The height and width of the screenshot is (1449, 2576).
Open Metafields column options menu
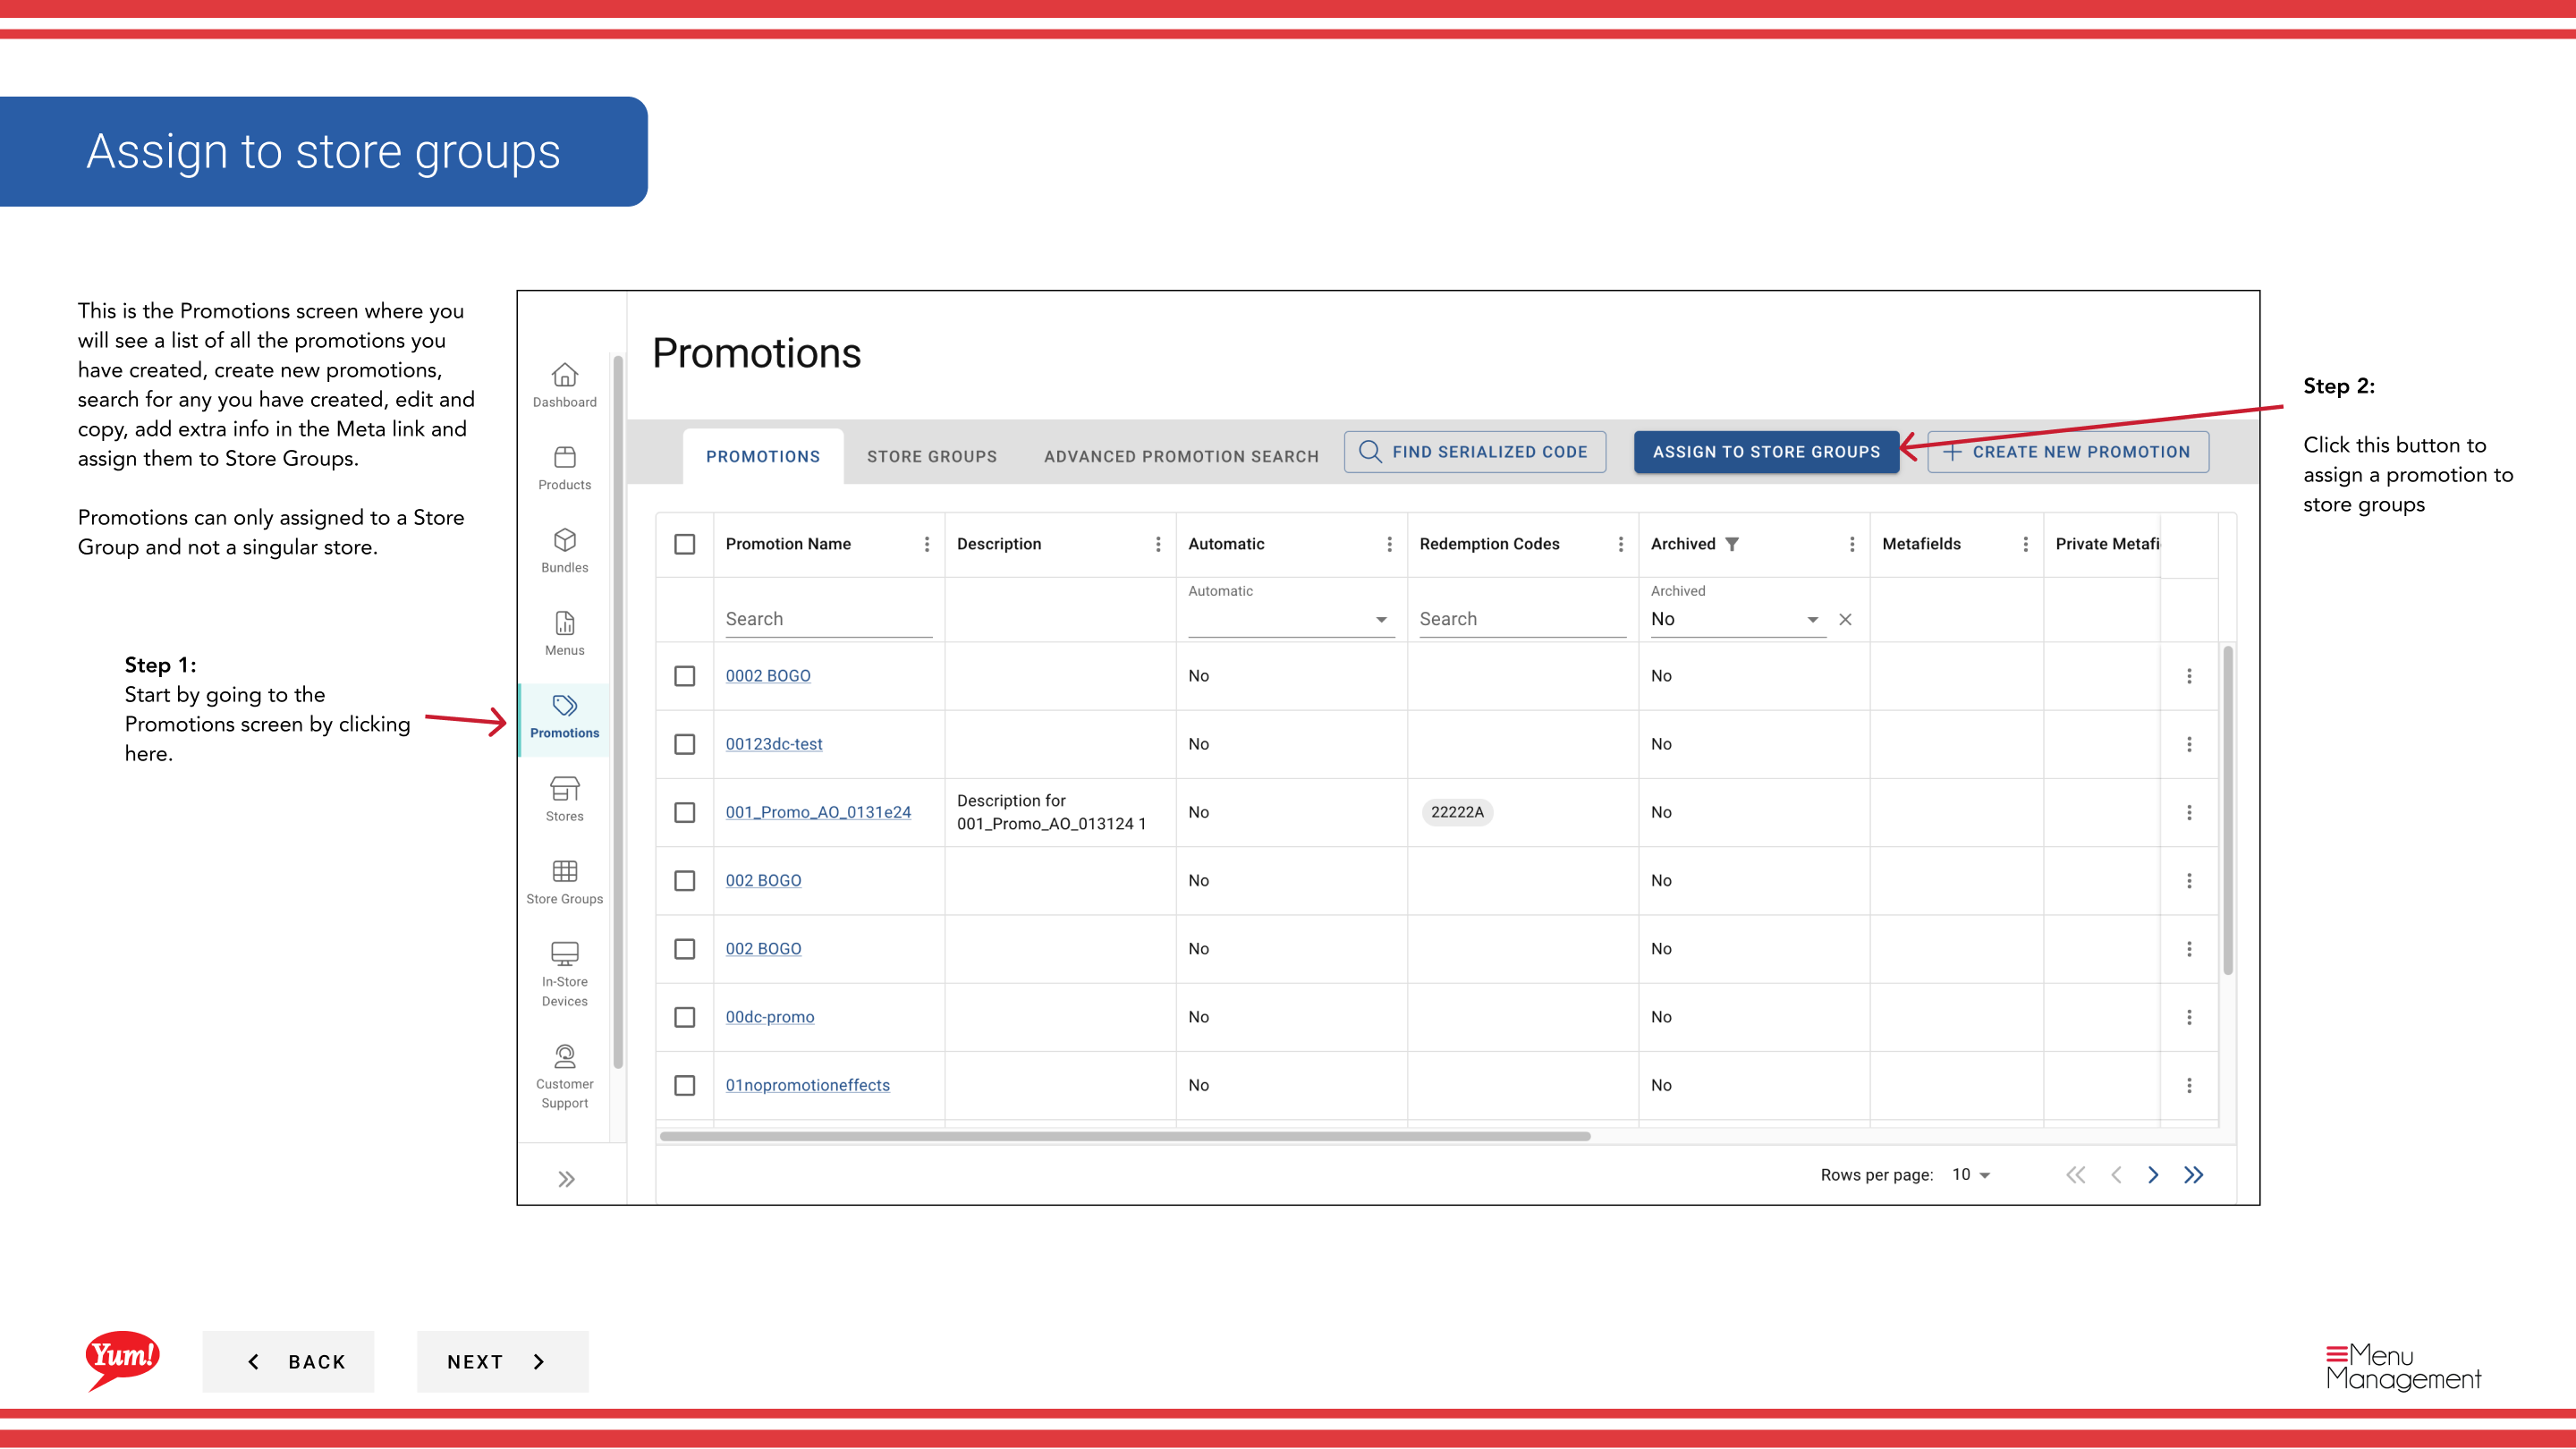[2026, 544]
